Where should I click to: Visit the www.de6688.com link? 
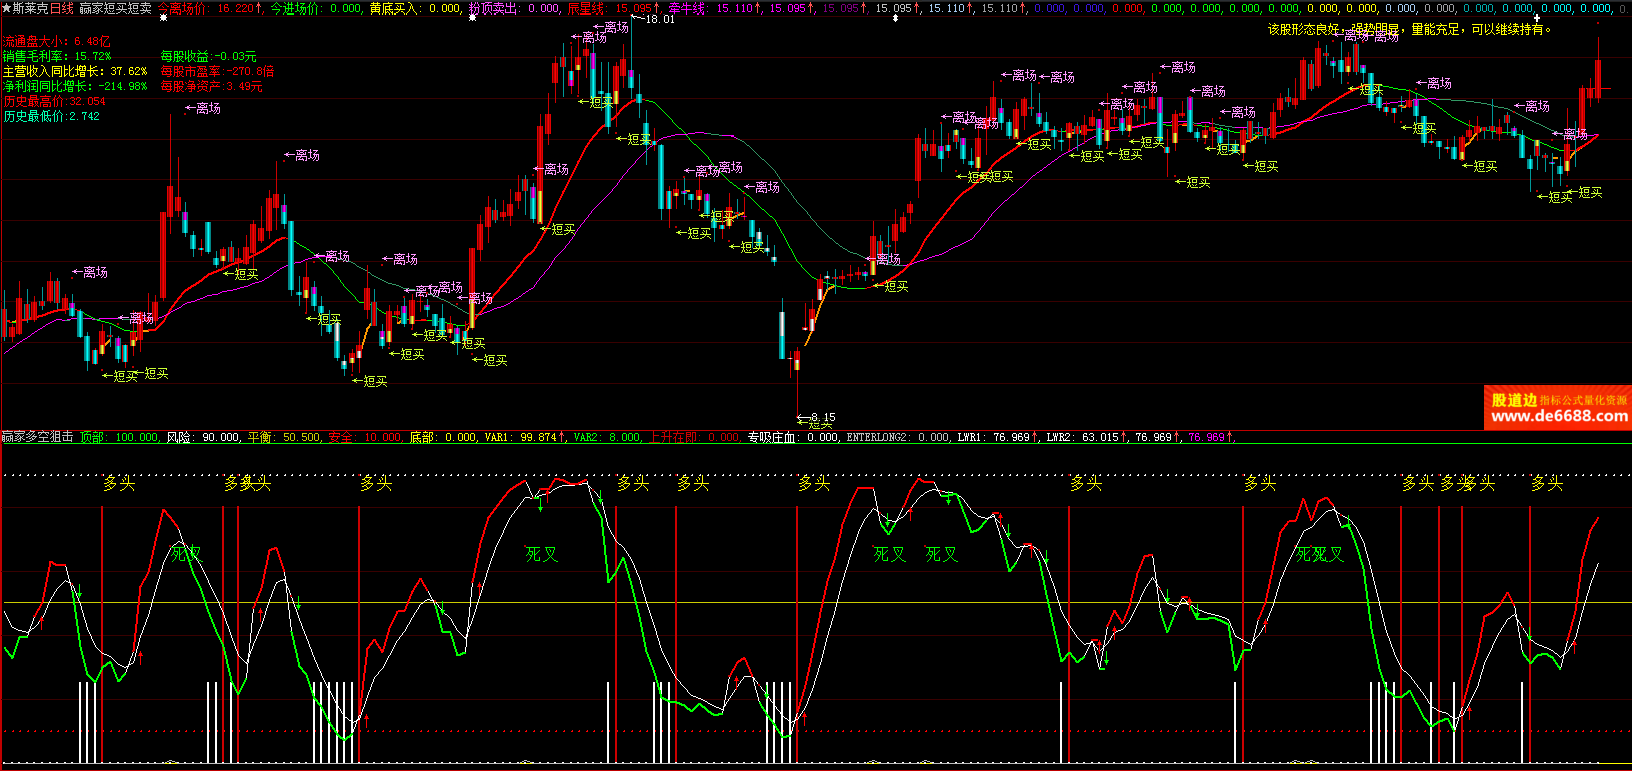pyautogui.click(x=1558, y=416)
